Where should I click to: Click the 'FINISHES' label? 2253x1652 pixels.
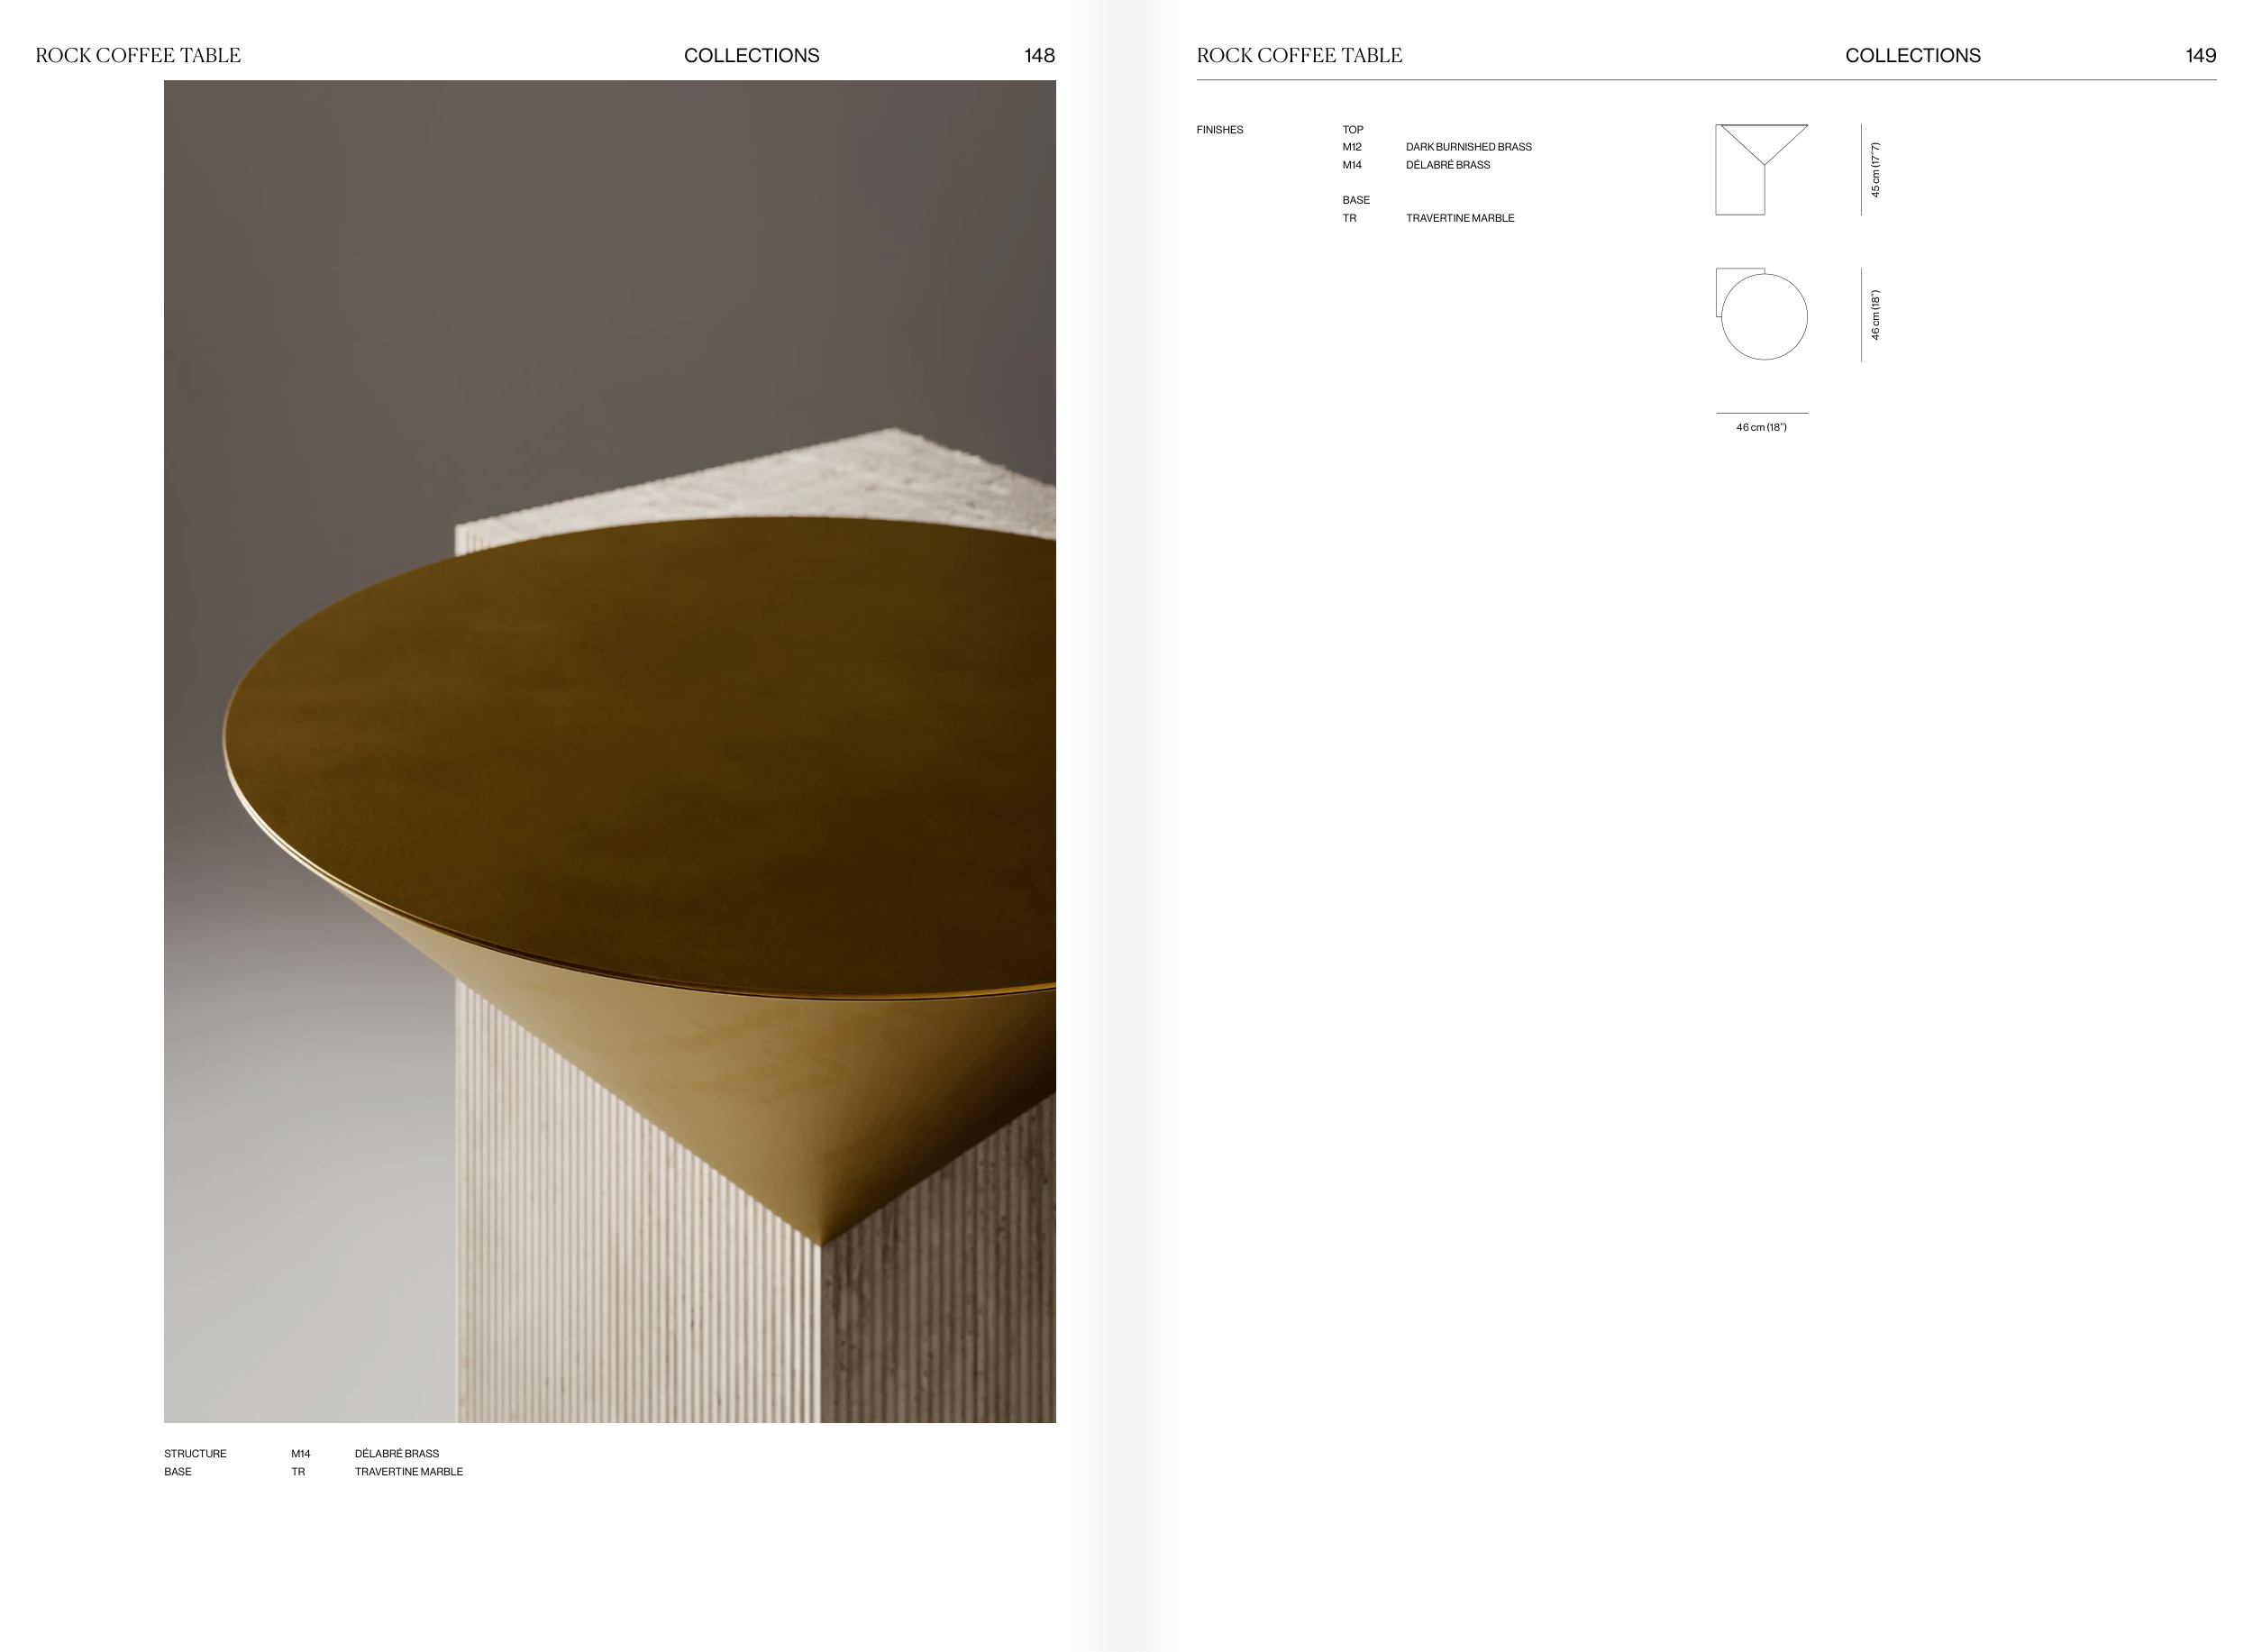point(1219,130)
